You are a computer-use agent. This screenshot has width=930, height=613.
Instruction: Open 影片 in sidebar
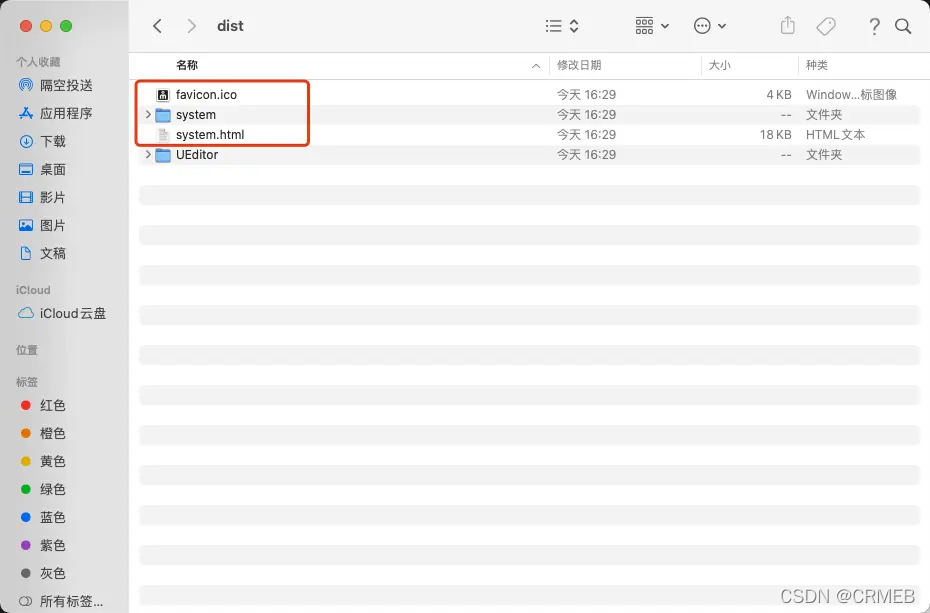43,197
